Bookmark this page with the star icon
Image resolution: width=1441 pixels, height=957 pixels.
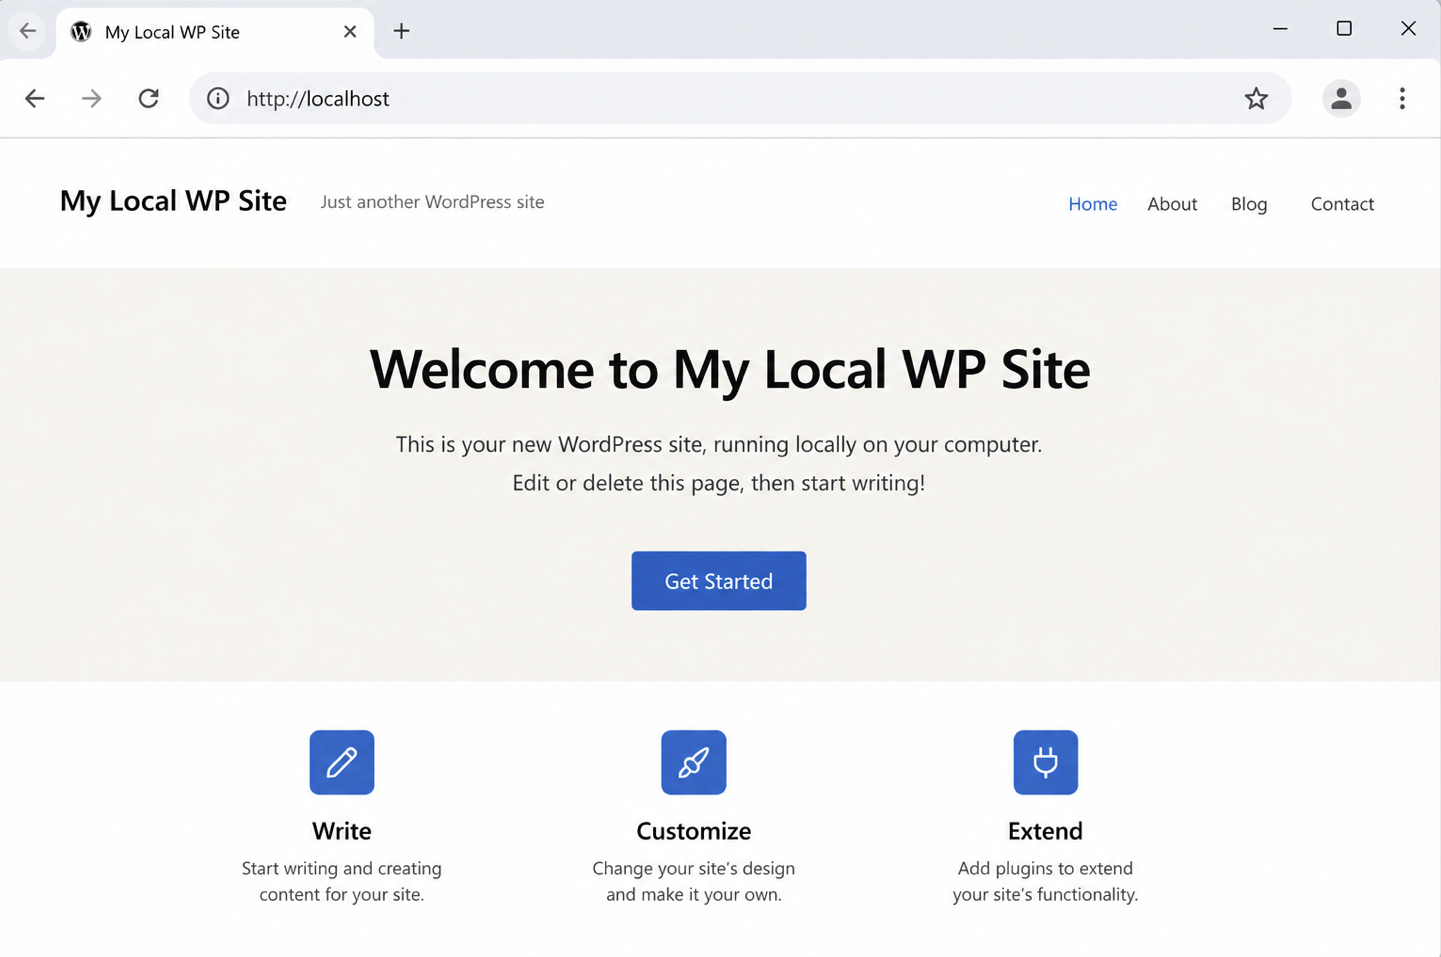[1256, 98]
